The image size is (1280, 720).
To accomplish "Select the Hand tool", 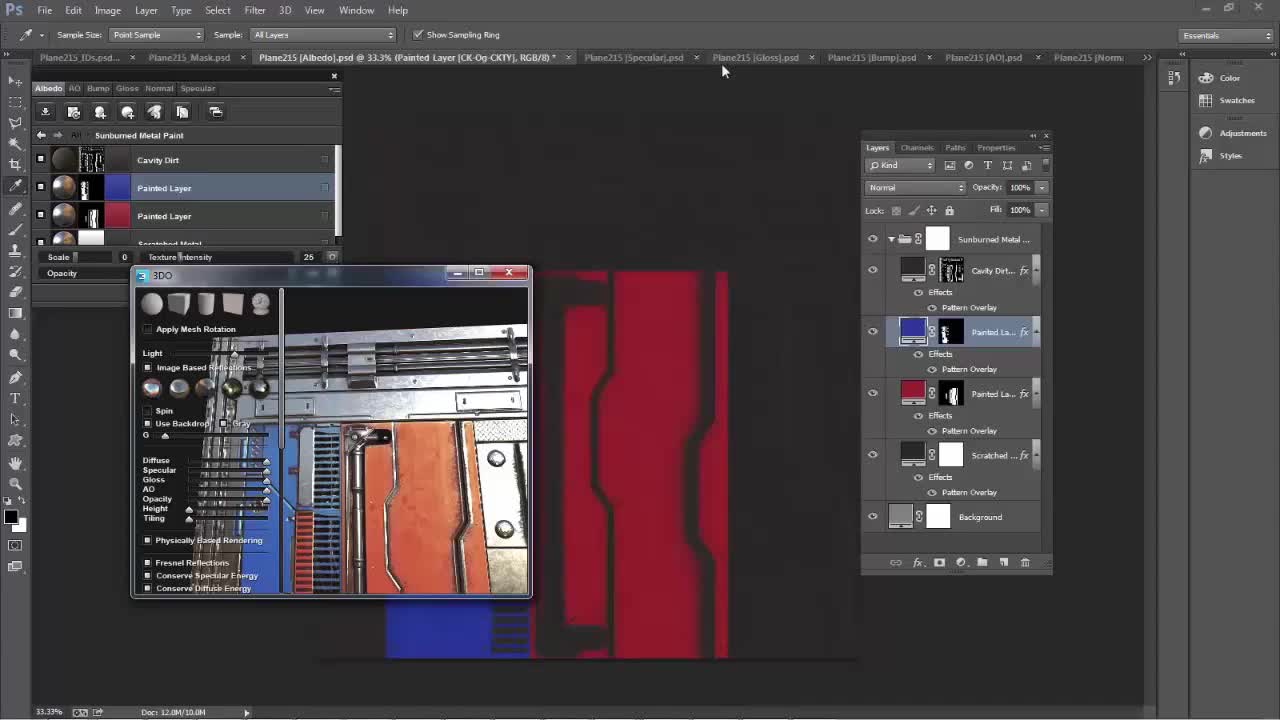I will 15,462.
